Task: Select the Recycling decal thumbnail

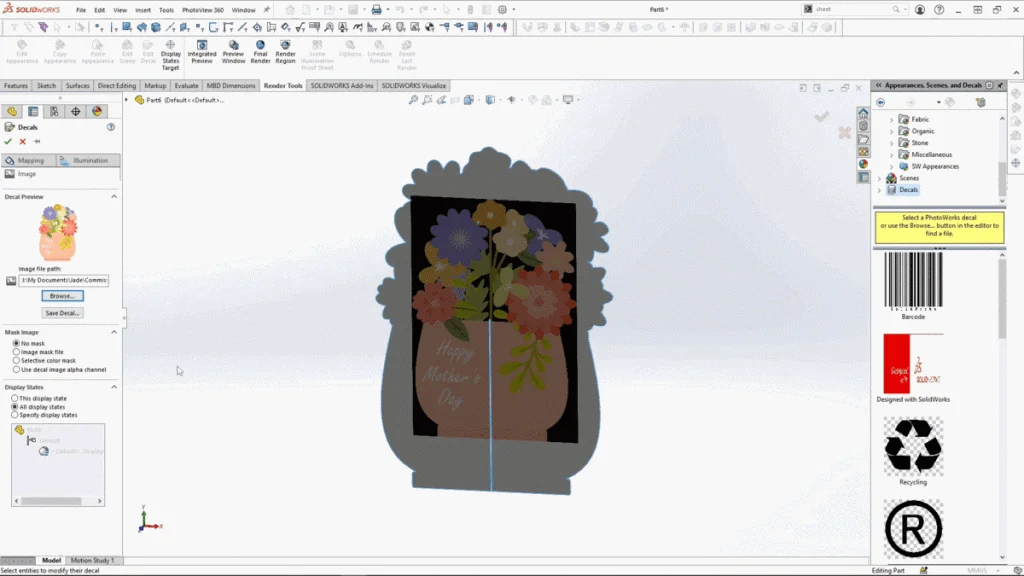Action: pos(912,444)
